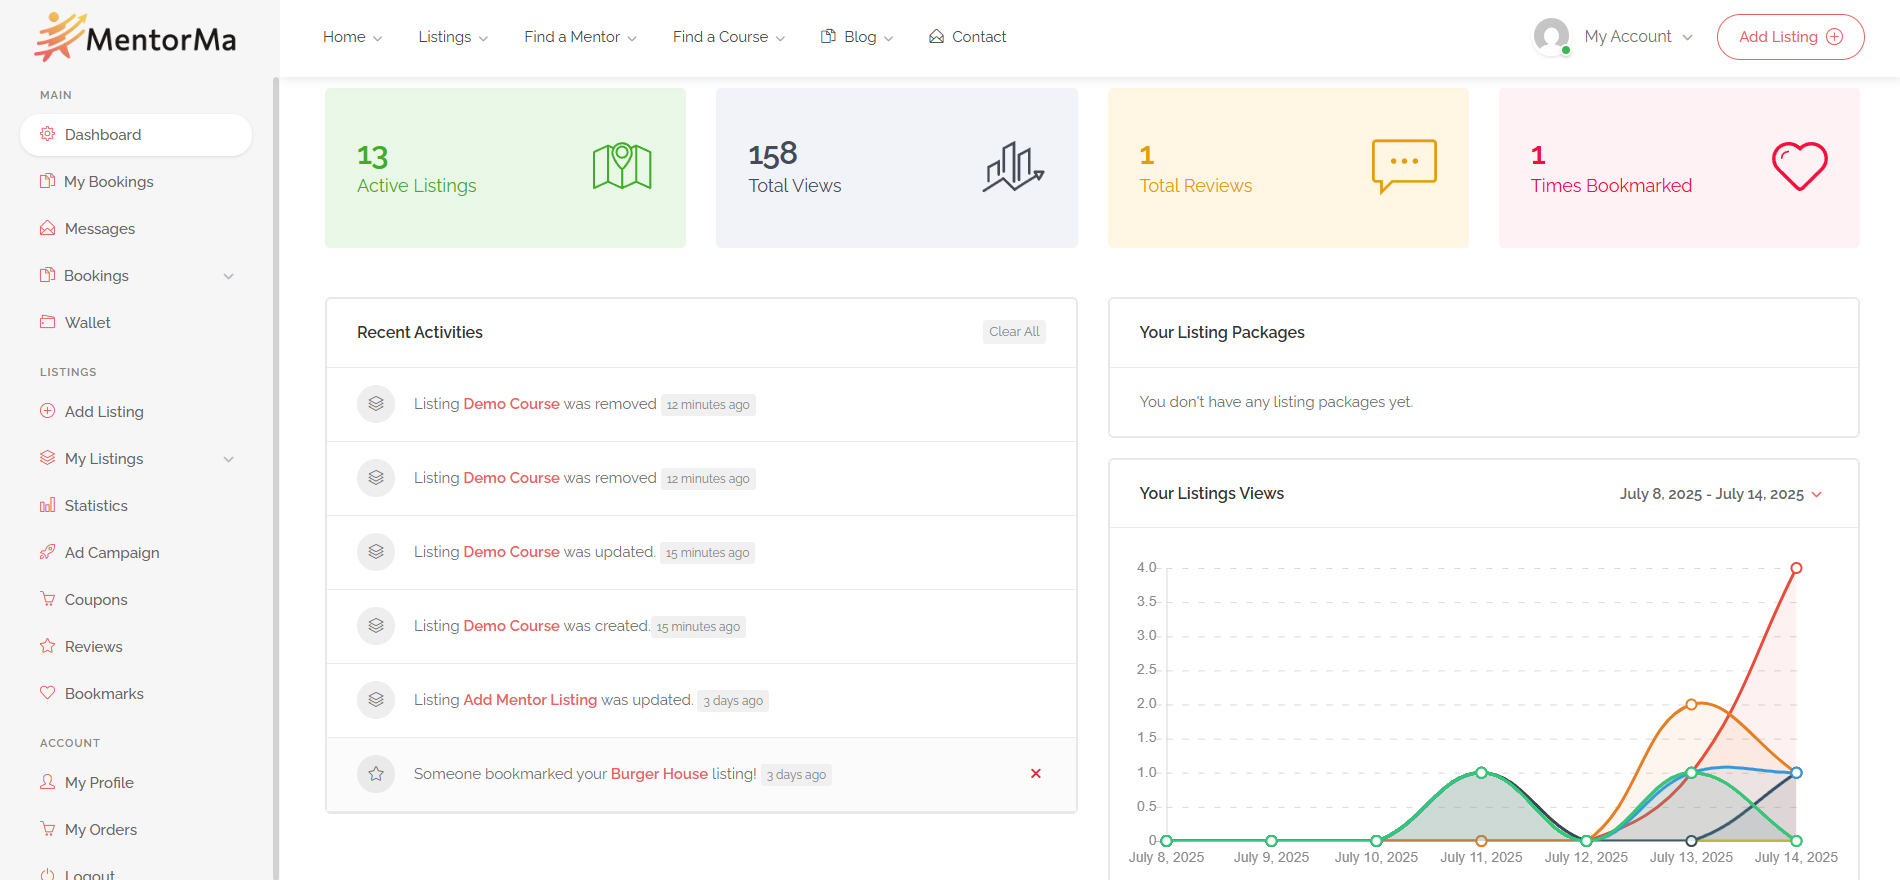Click the Total Reviews speech bubble icon
This screenshot has width=1900, height=880.
1404,166
